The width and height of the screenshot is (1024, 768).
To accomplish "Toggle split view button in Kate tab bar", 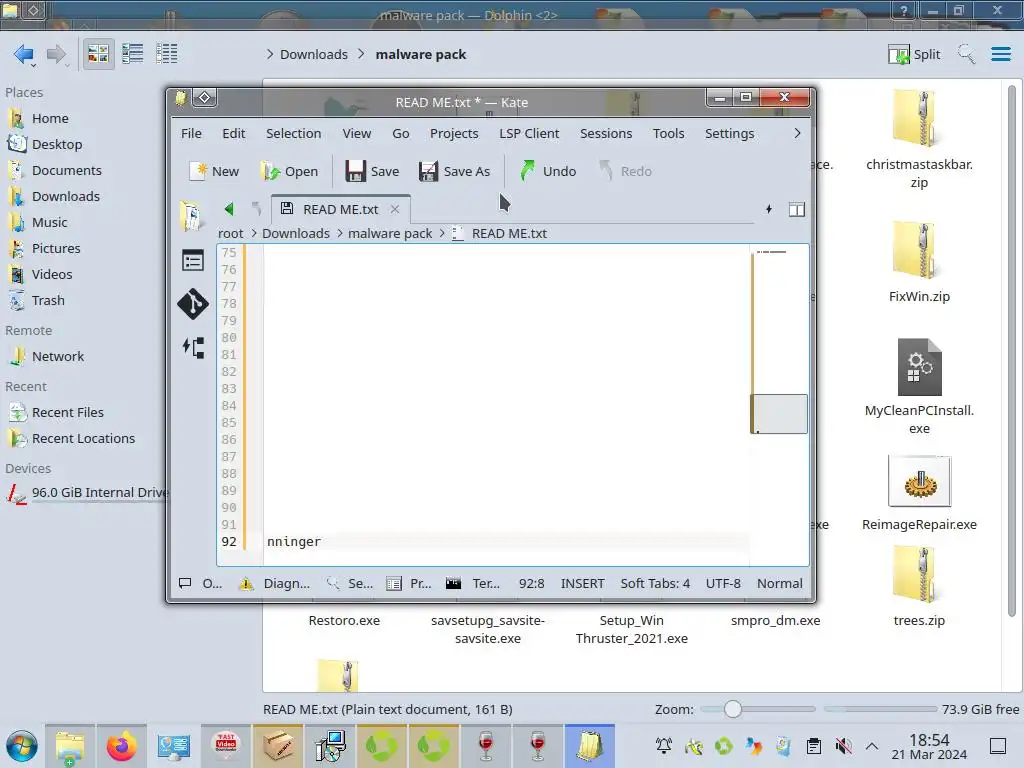I will point(797,209).
